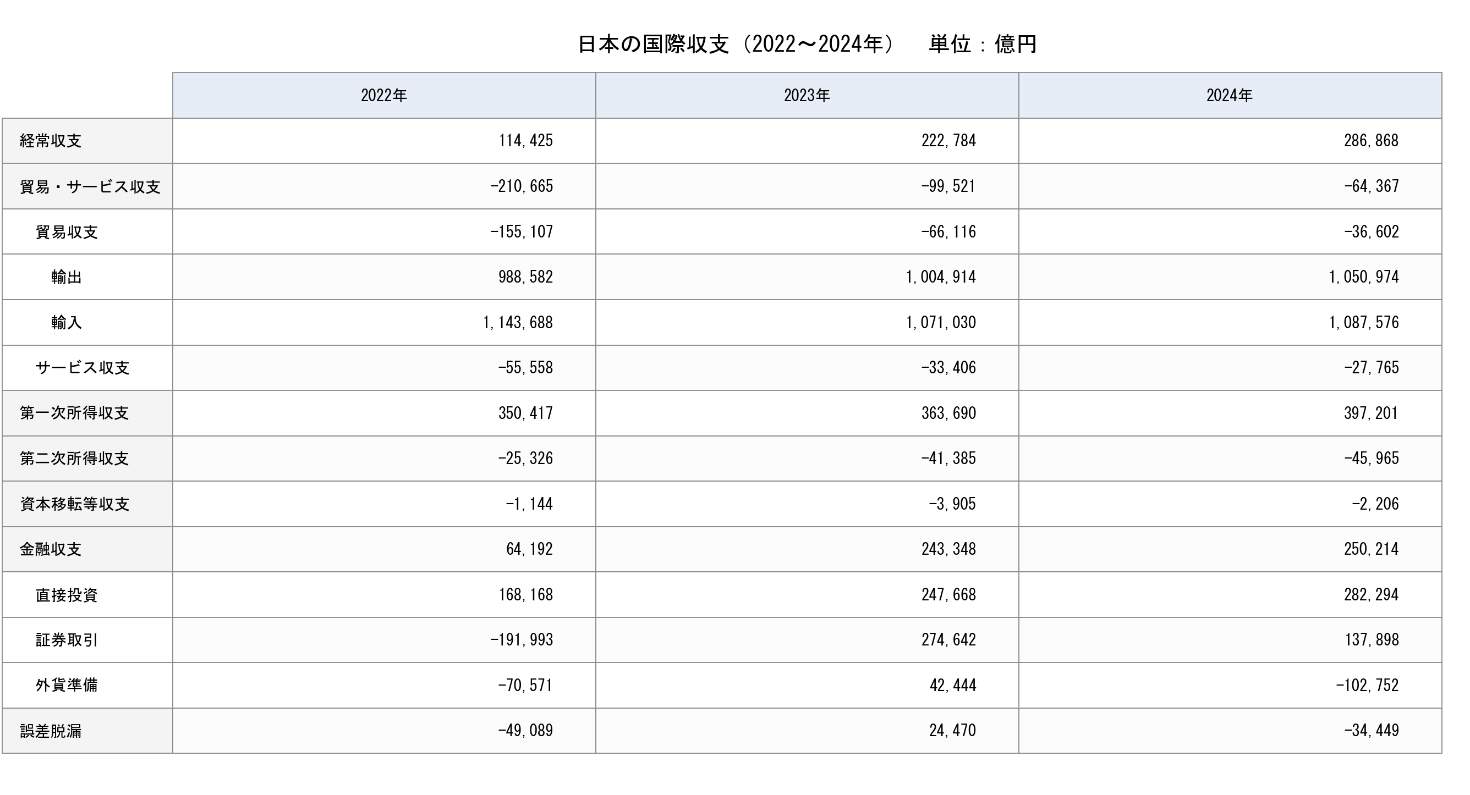Click the 金融収支 row label

[x=51, y=550]
